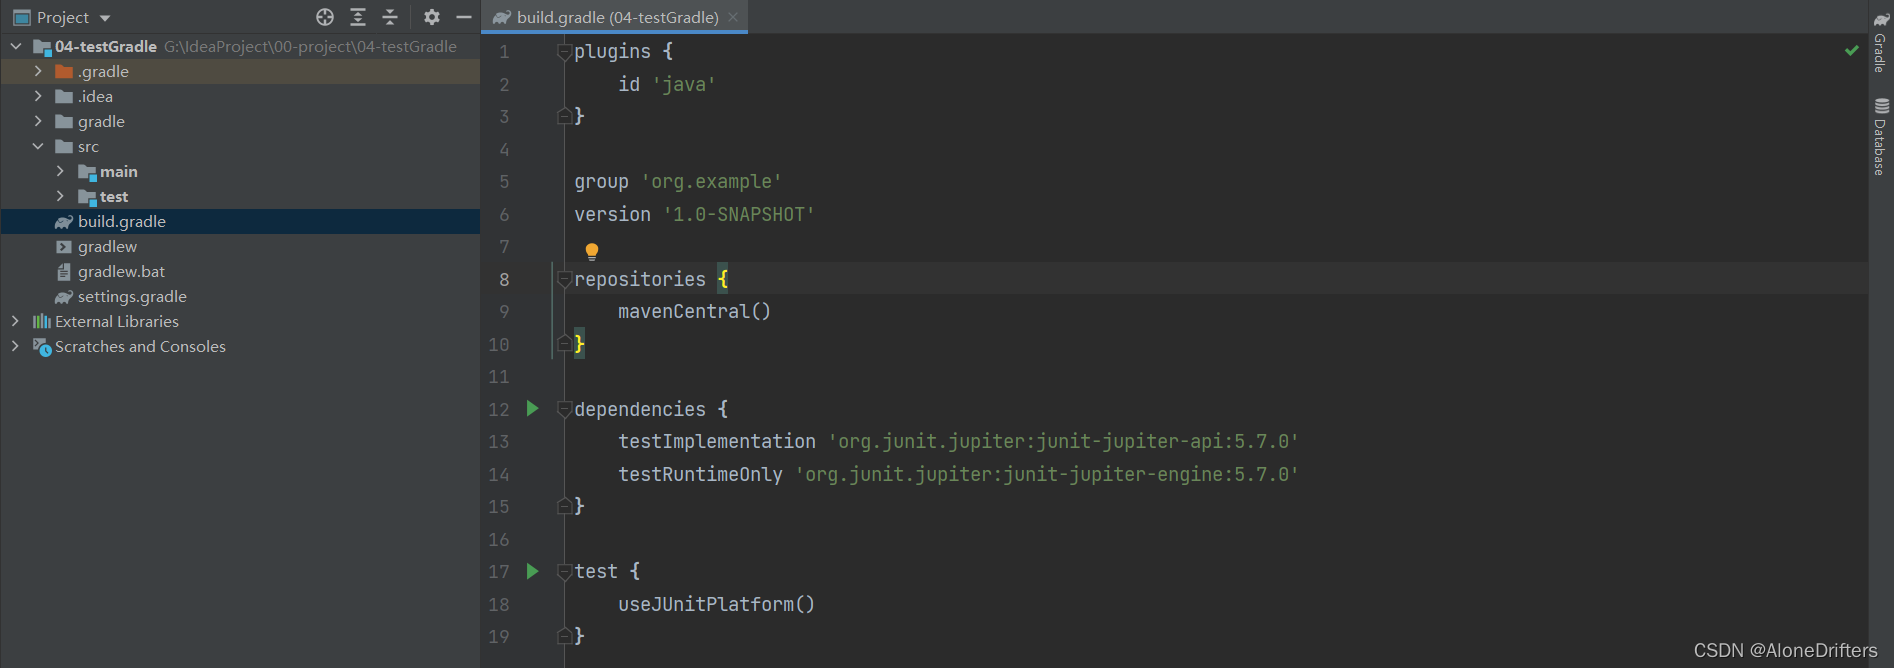Expand External Libraries node
The height and width of the screenshot is (668, 1894).
coord(15,321)
